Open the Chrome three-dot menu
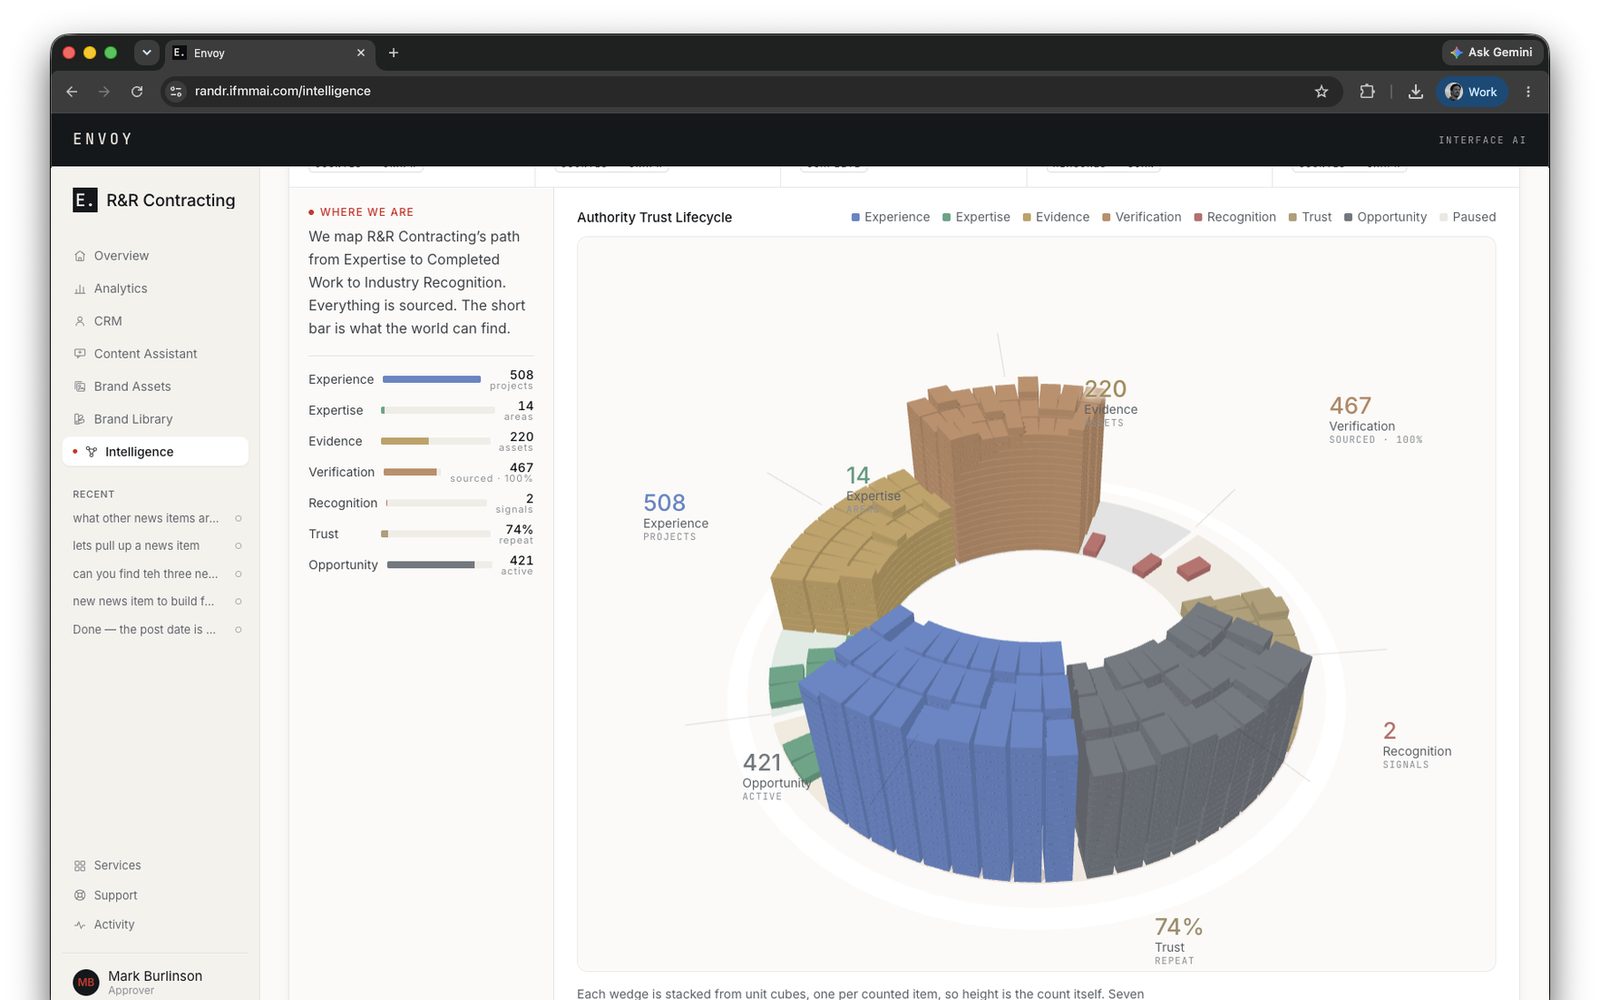Screen dimensions: 1600x1000 click(x=1528, y=91)
